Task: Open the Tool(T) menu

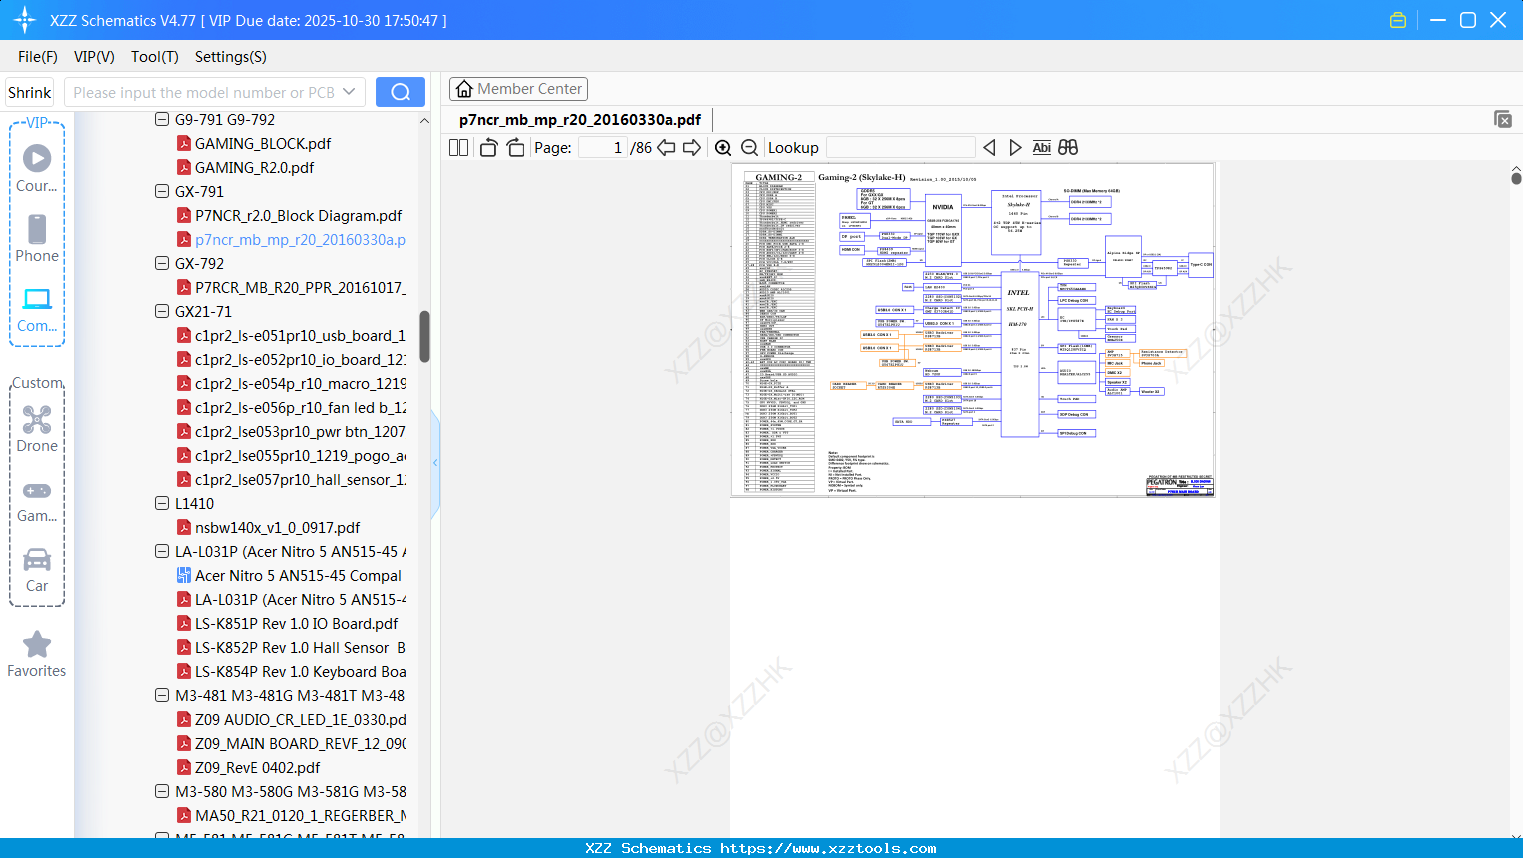Action: pos(155,57)
